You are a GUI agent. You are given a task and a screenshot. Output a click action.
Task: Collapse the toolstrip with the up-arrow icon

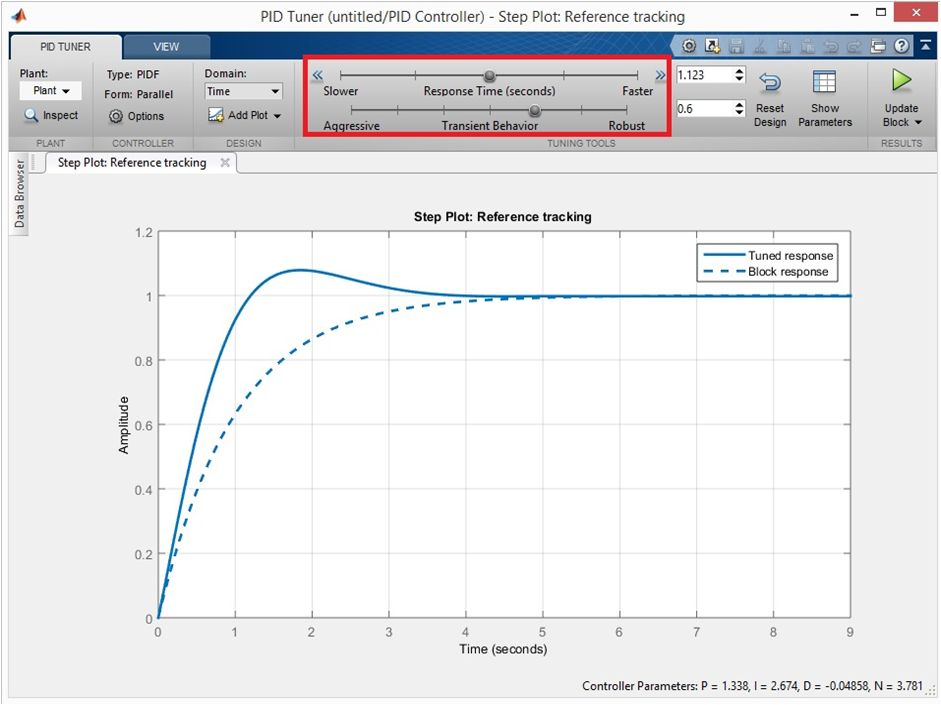(925, 46)
